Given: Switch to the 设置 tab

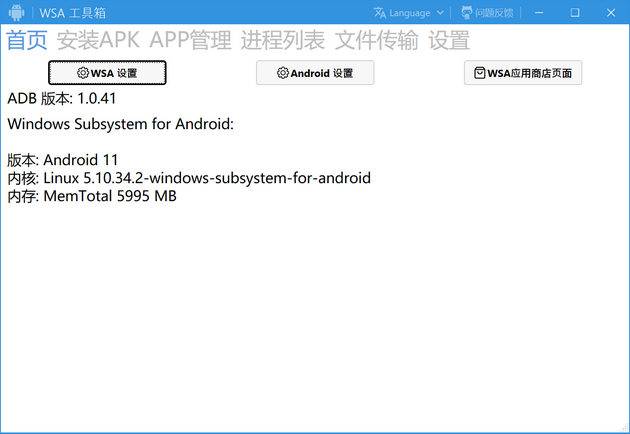Looking at the screenshot, I should click(x=449, y=40).
